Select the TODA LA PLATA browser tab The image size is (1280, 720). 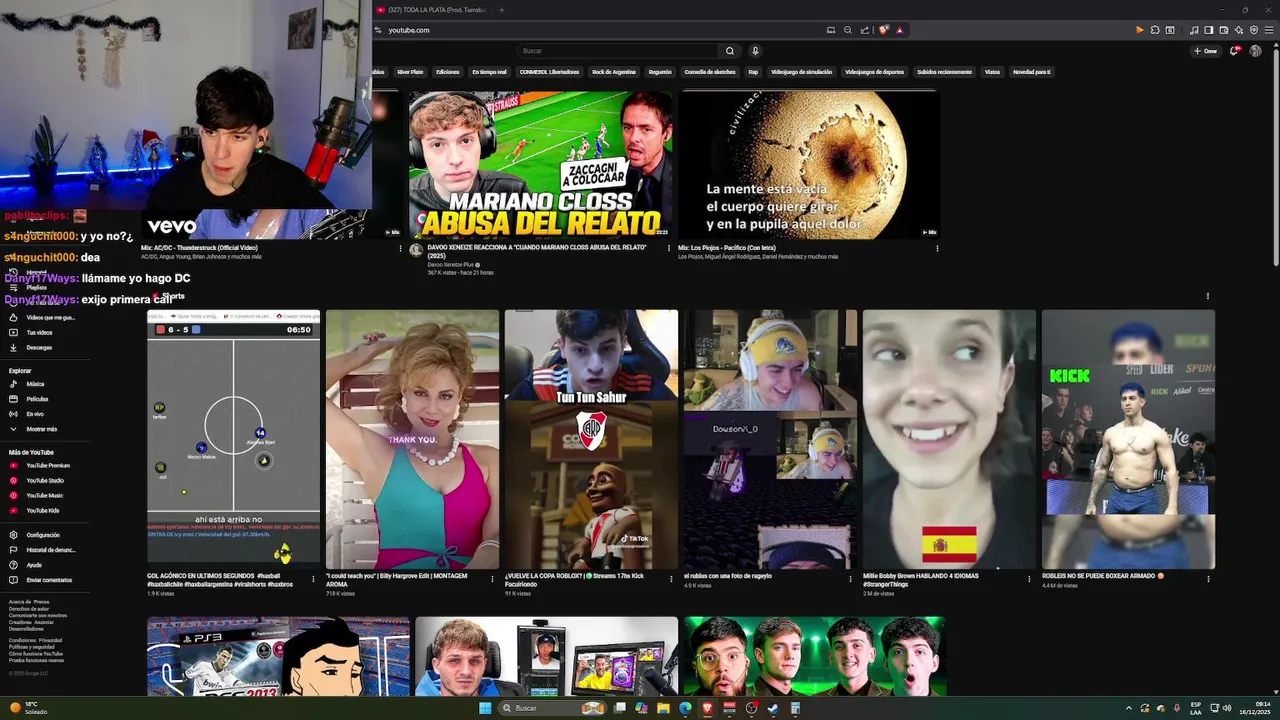[x=430, y=10]
